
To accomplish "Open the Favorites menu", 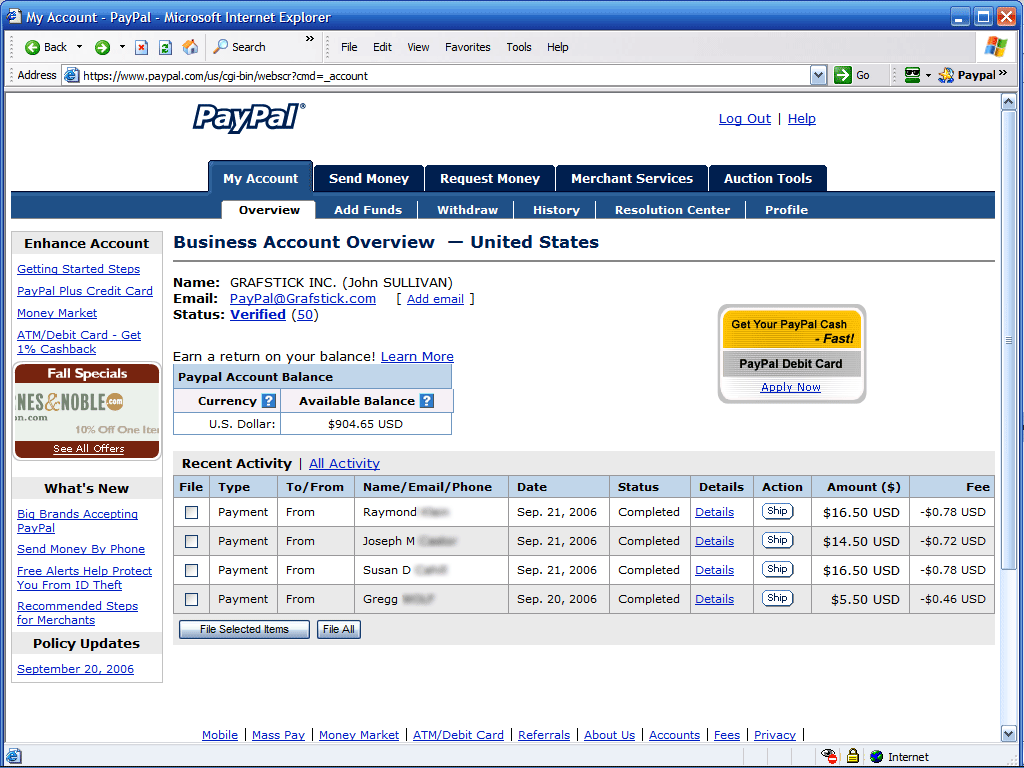I will [x=467, y=47].
